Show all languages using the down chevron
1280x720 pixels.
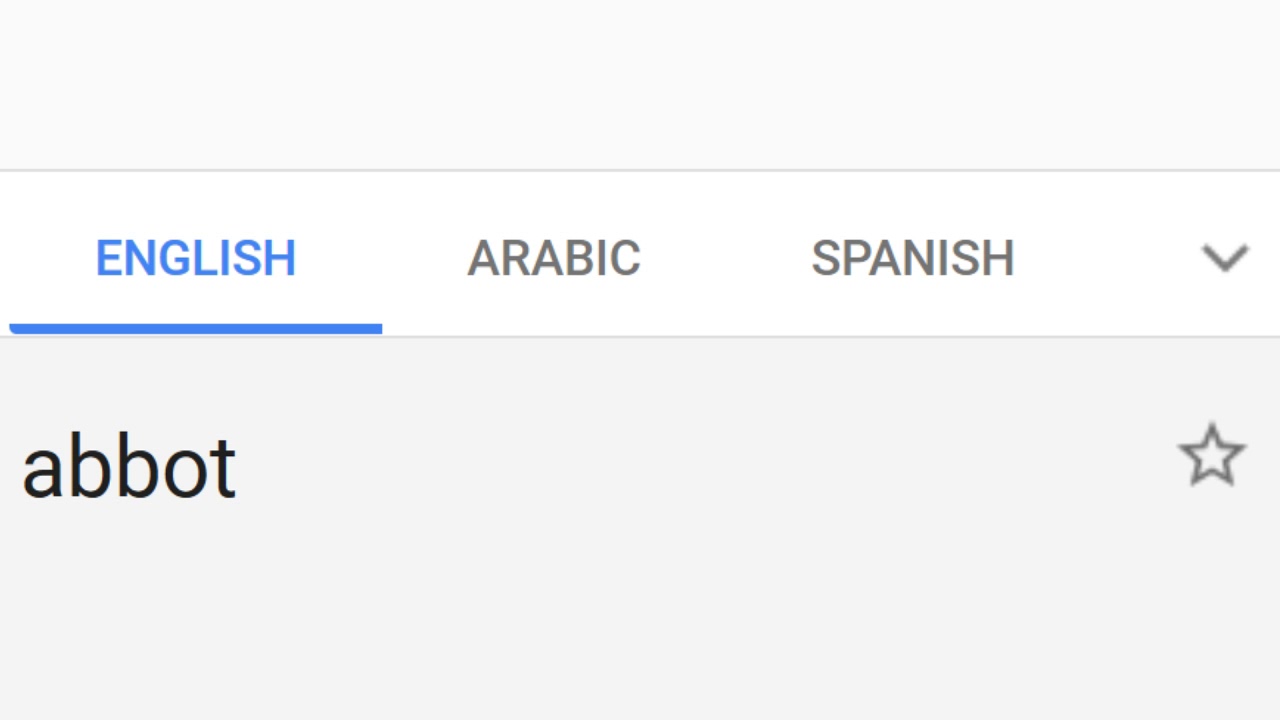(1224, 258)
